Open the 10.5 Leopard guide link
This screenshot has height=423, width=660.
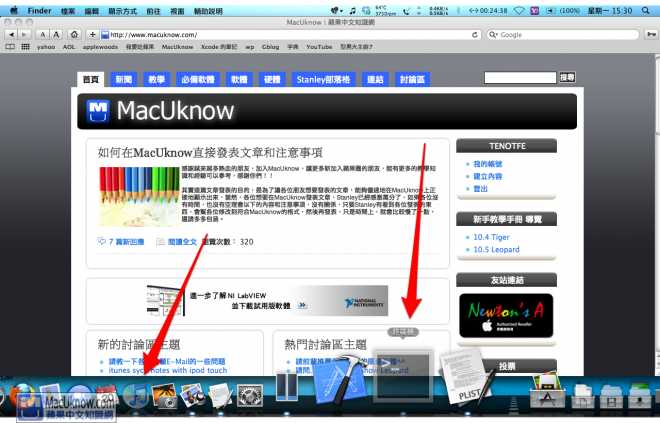[x=496, y=249]
